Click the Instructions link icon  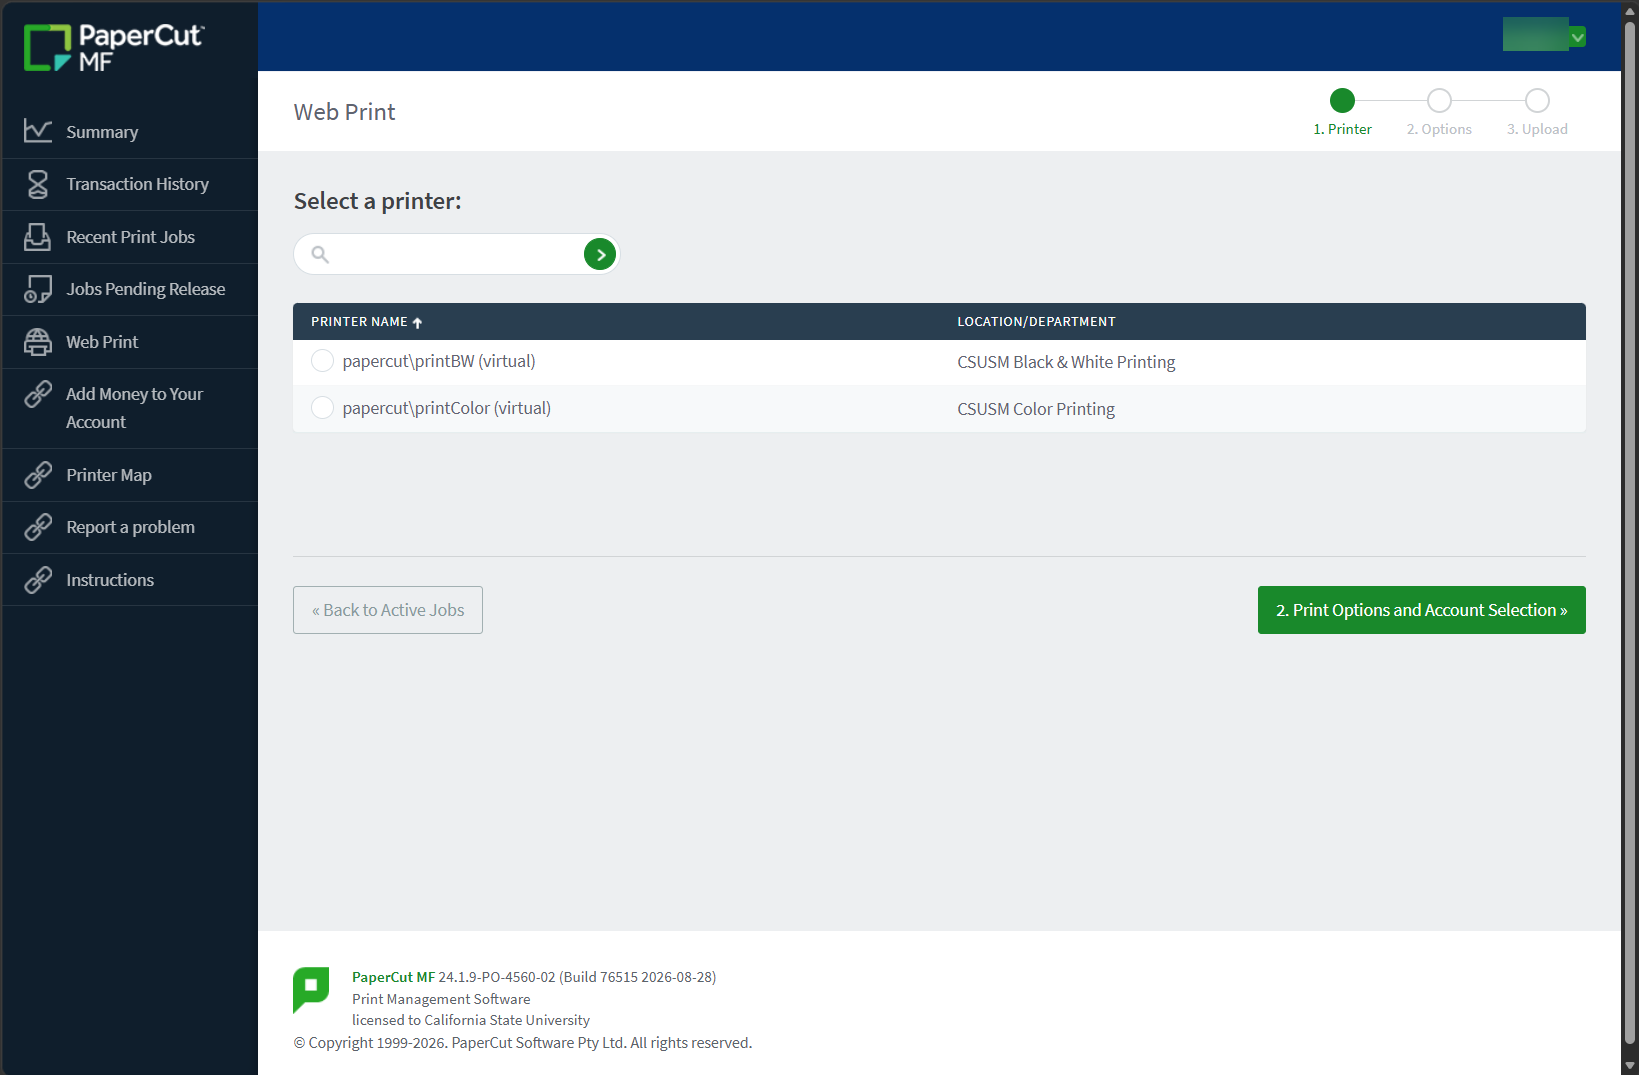click(x=38, y=580)
